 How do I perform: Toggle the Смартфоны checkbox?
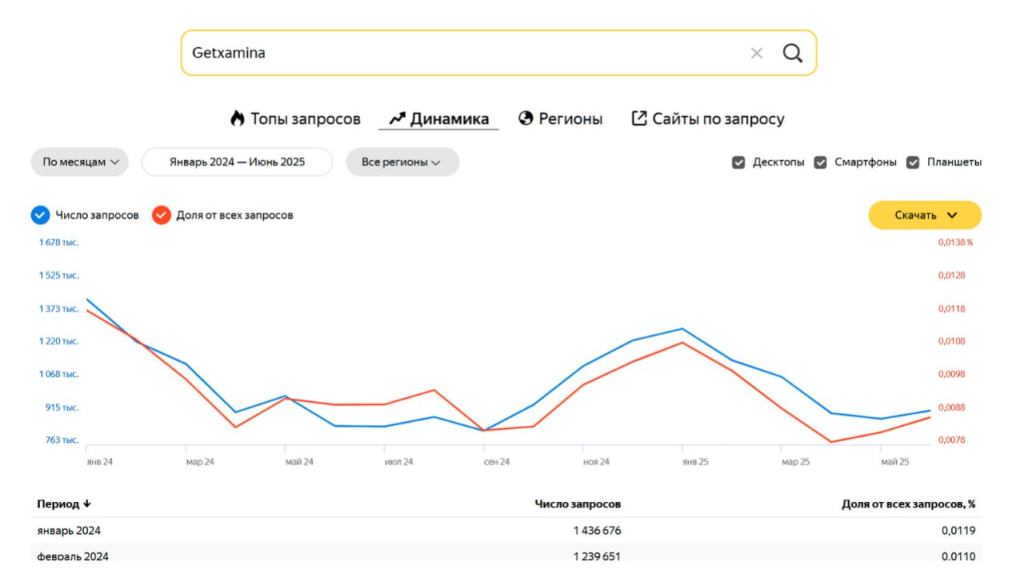point(820,162)
